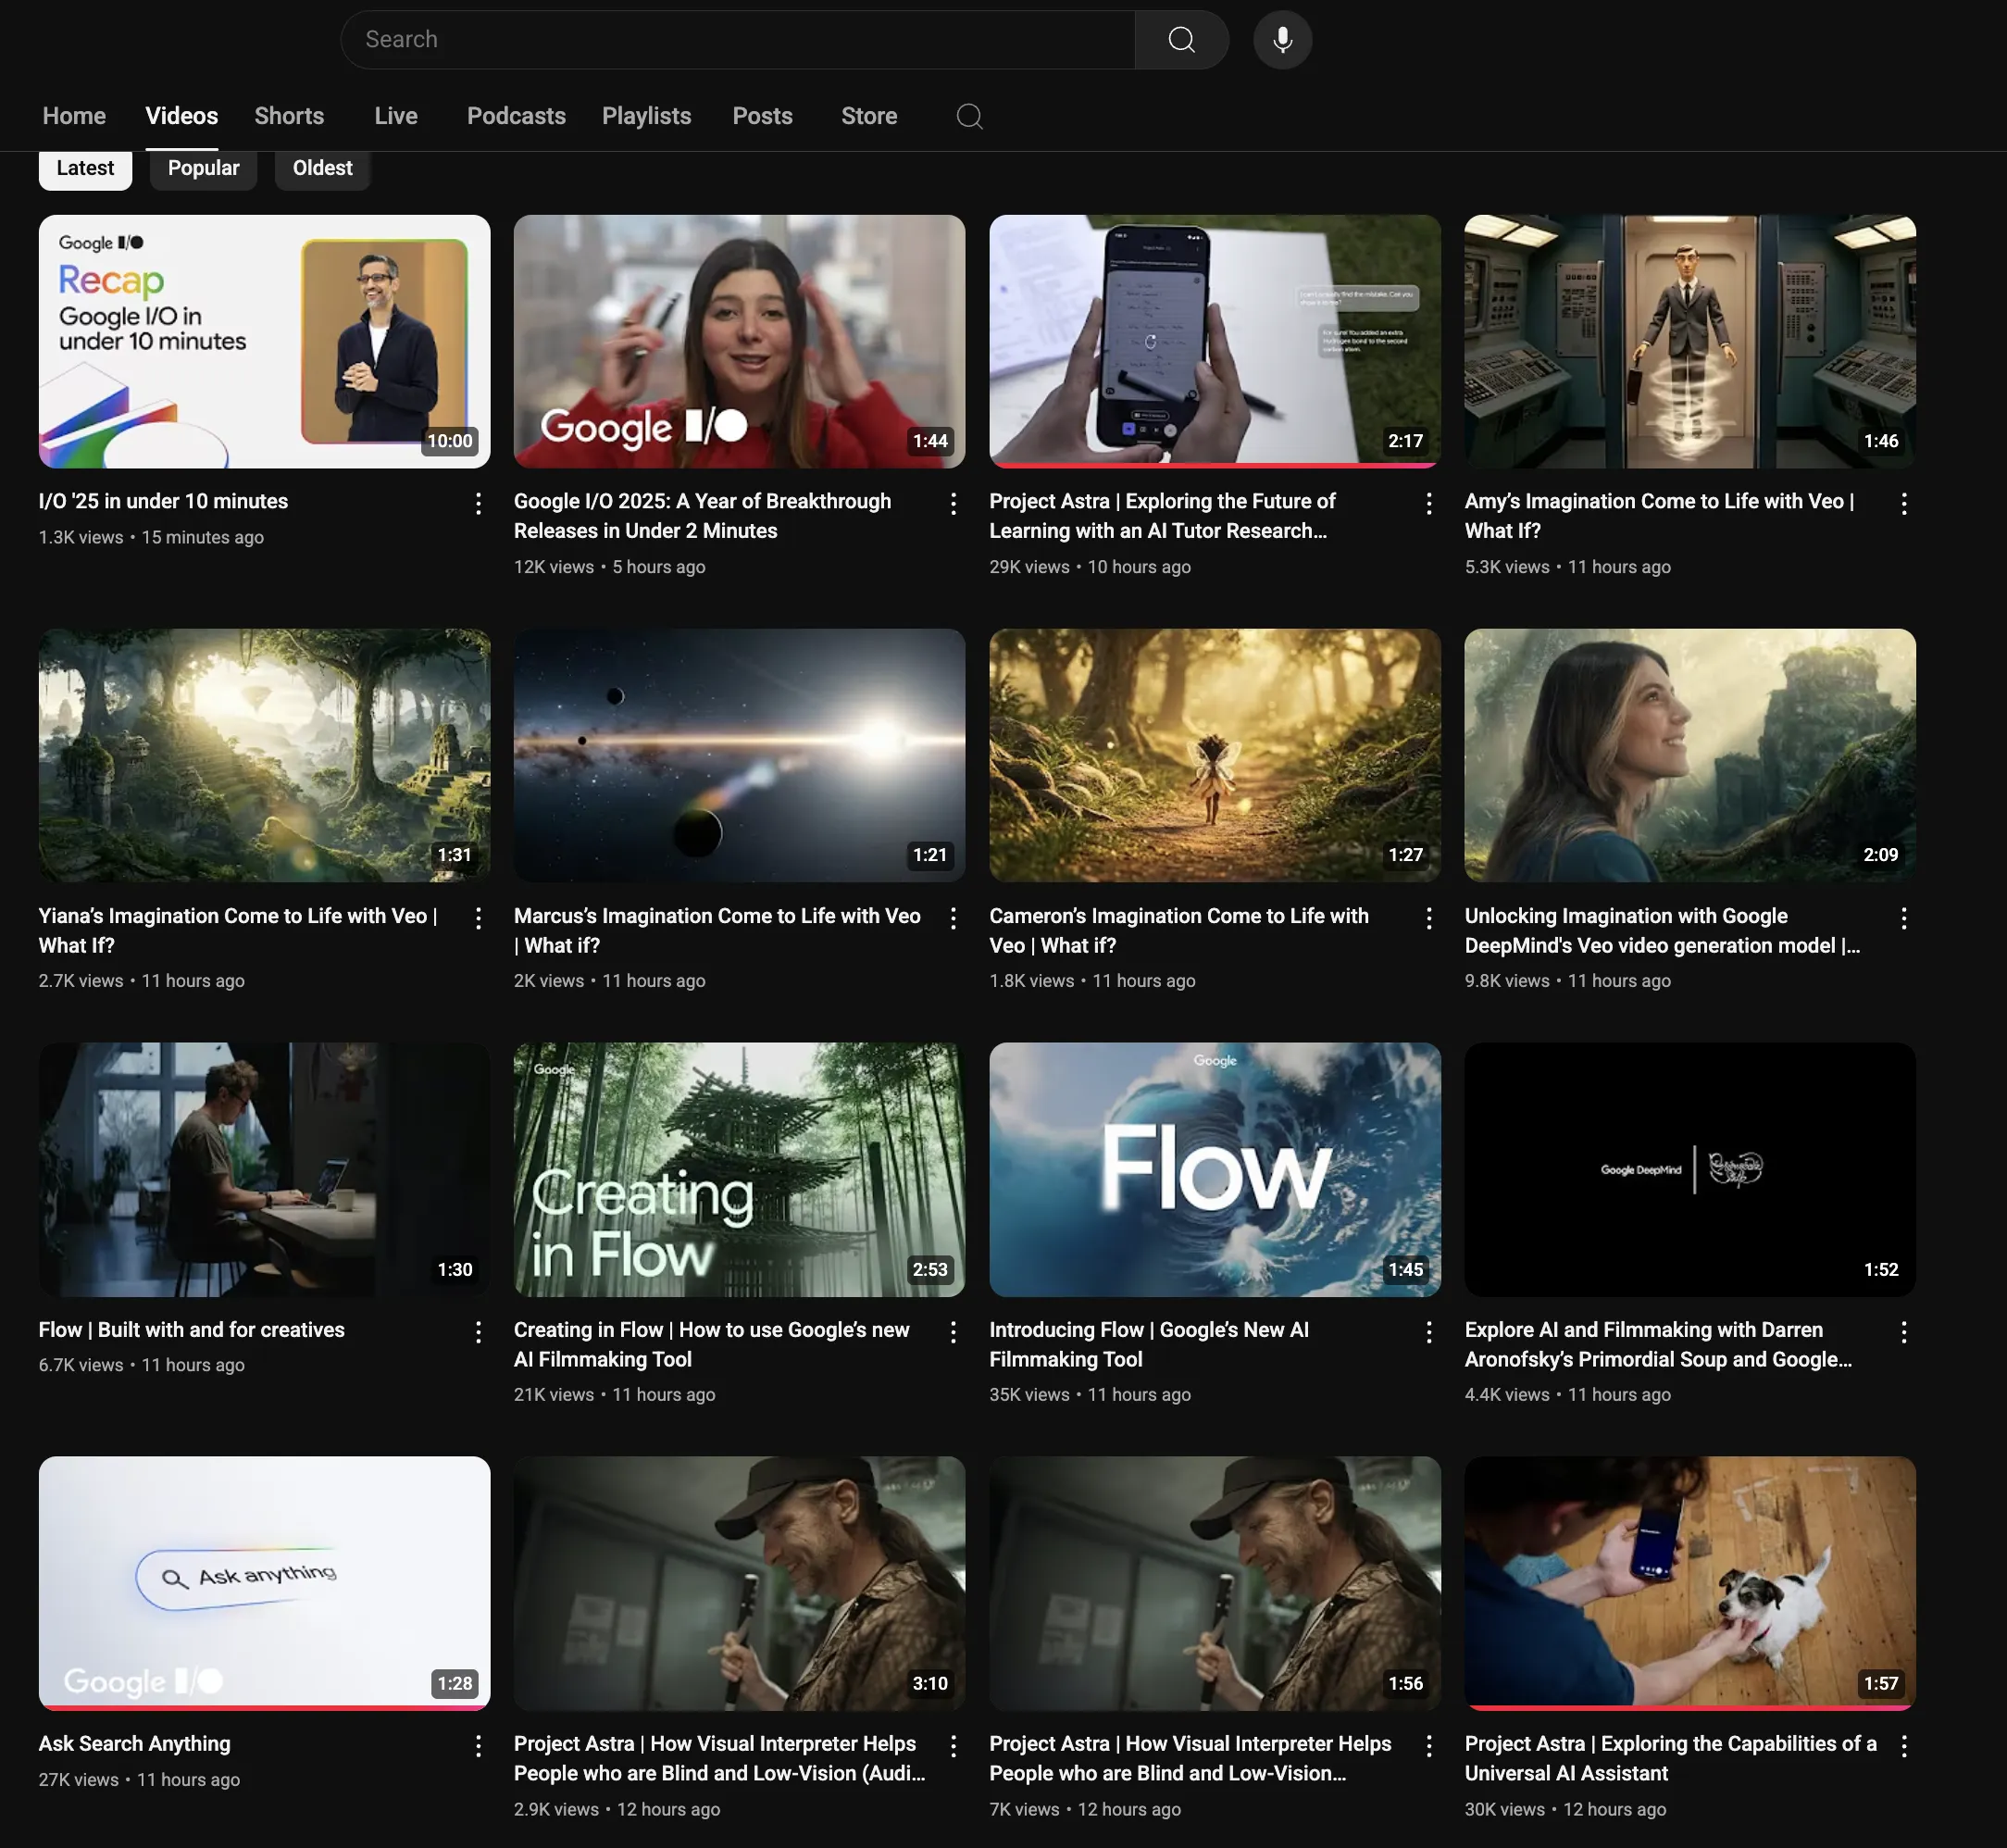Play the space eclipse thumbnail with 1:21 duration
The image size is (2007, 1848).
739,755
